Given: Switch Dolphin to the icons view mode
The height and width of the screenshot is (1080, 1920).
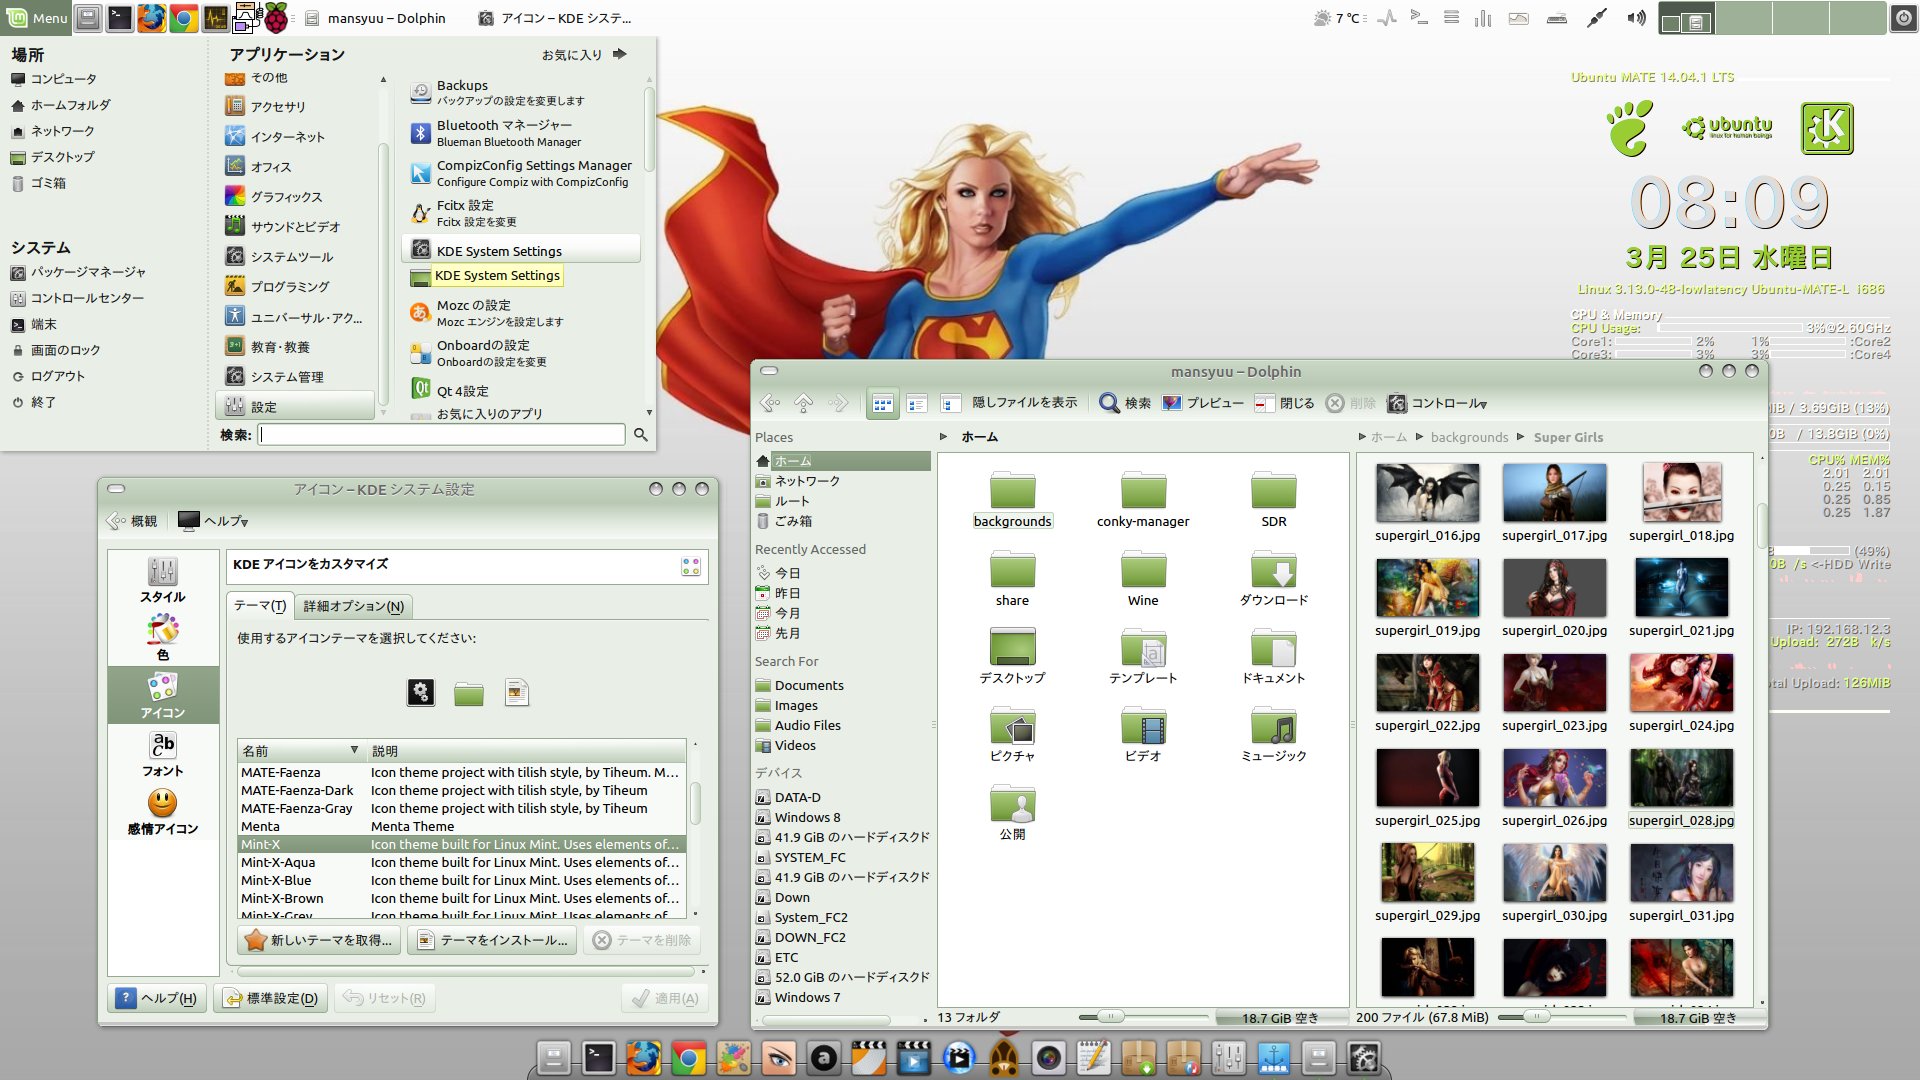Looking at the screenshot, I should point(882,403).
